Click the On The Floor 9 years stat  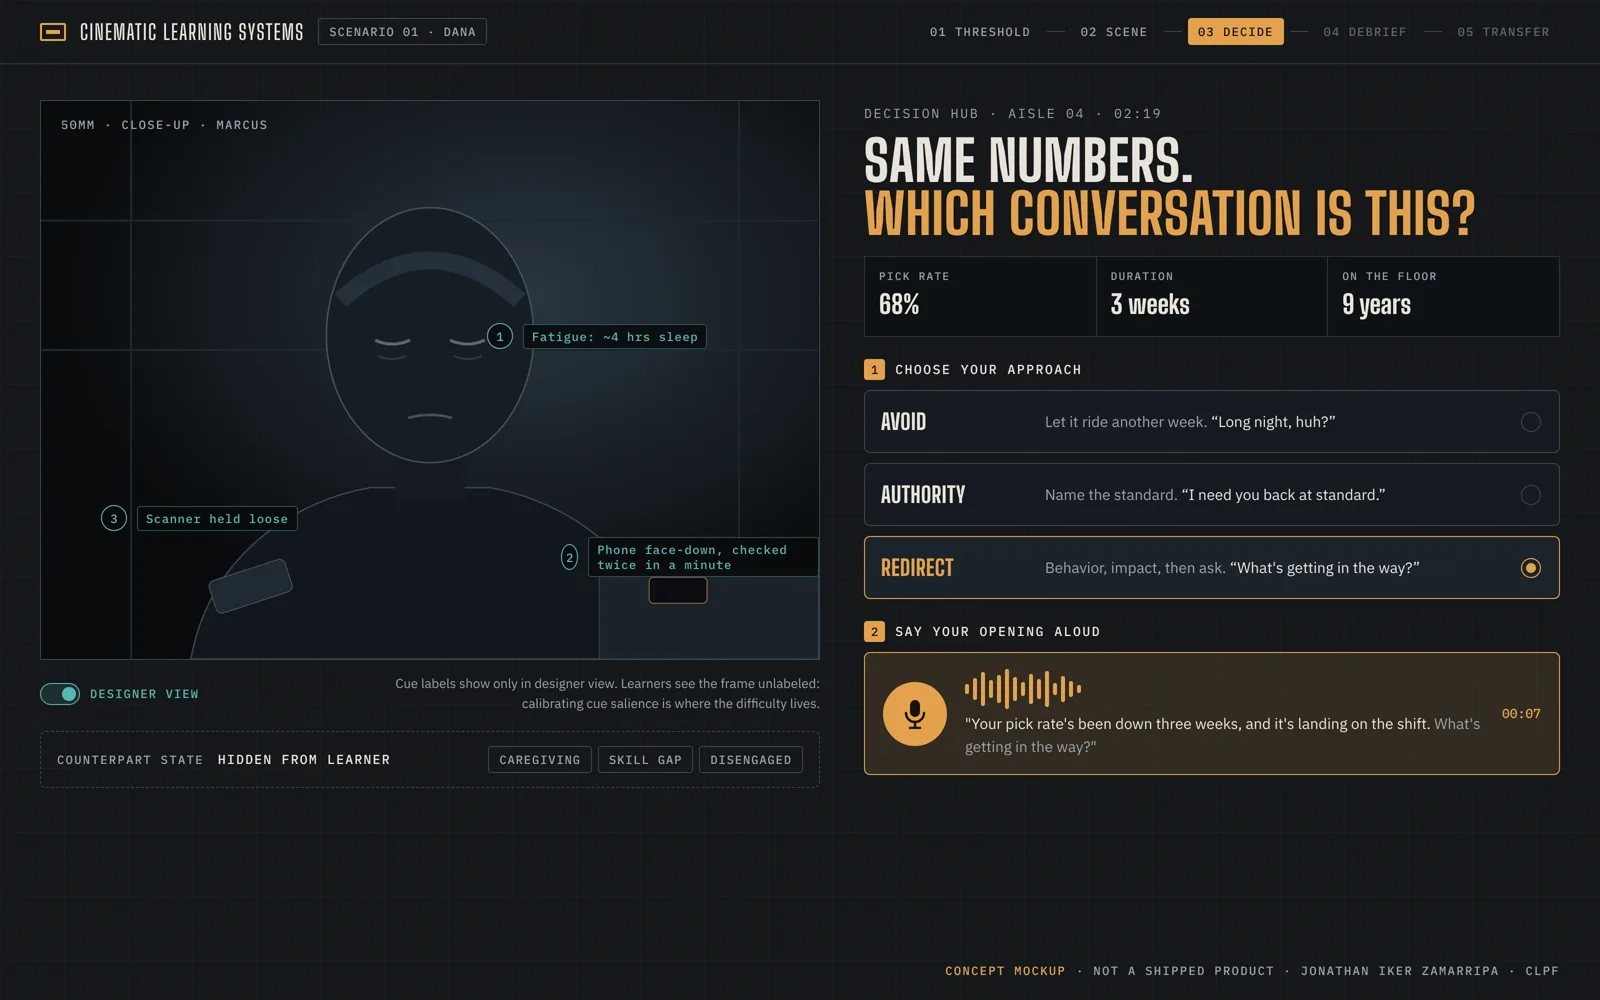pos(1443,296)
